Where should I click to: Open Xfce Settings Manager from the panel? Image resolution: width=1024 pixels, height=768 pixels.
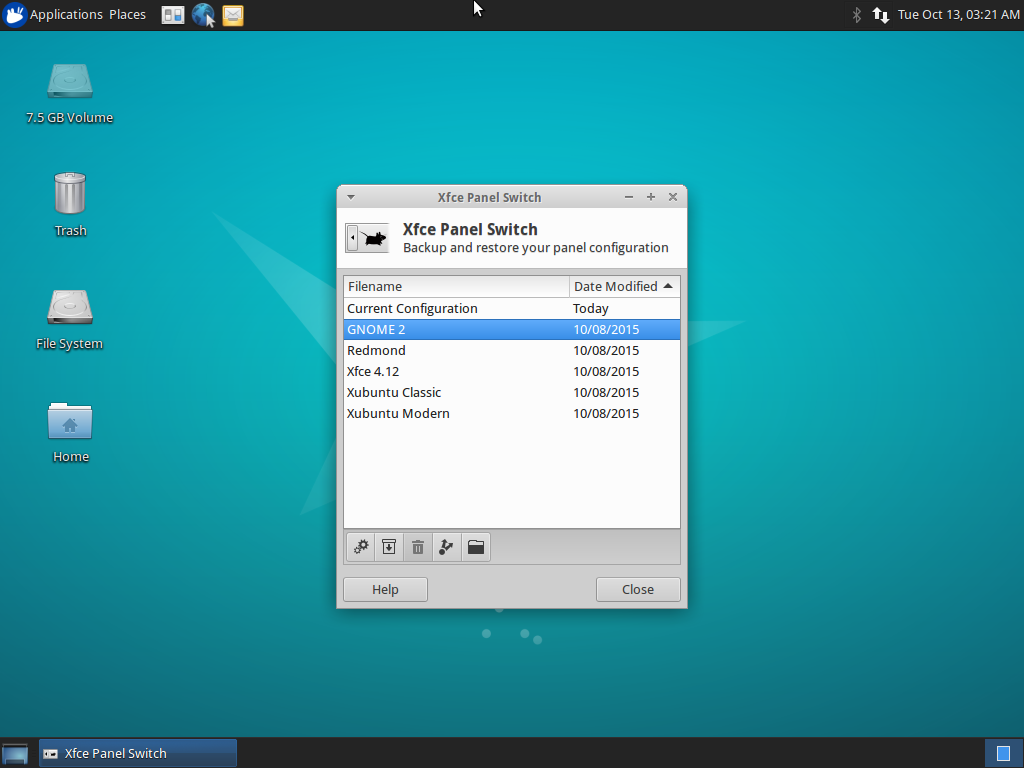tap(173, 15)
